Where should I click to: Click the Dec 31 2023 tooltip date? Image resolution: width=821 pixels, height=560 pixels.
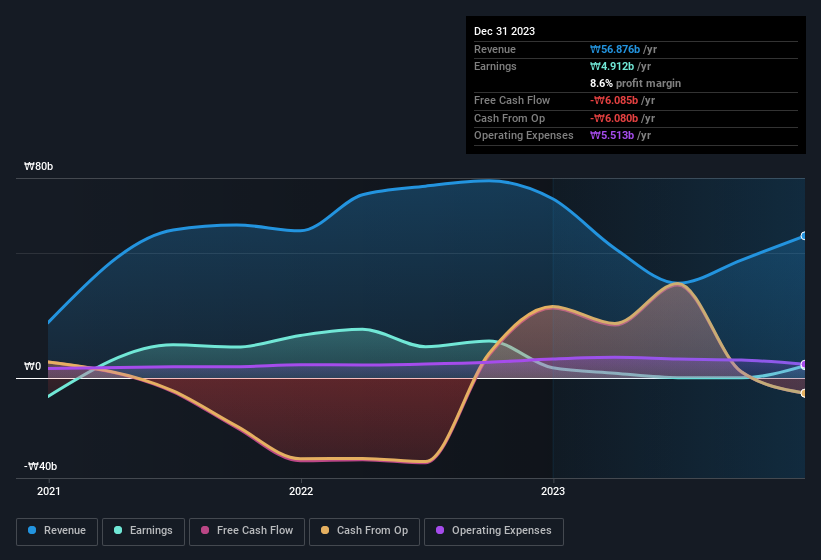pyautogui.click(x=504, y=31)
